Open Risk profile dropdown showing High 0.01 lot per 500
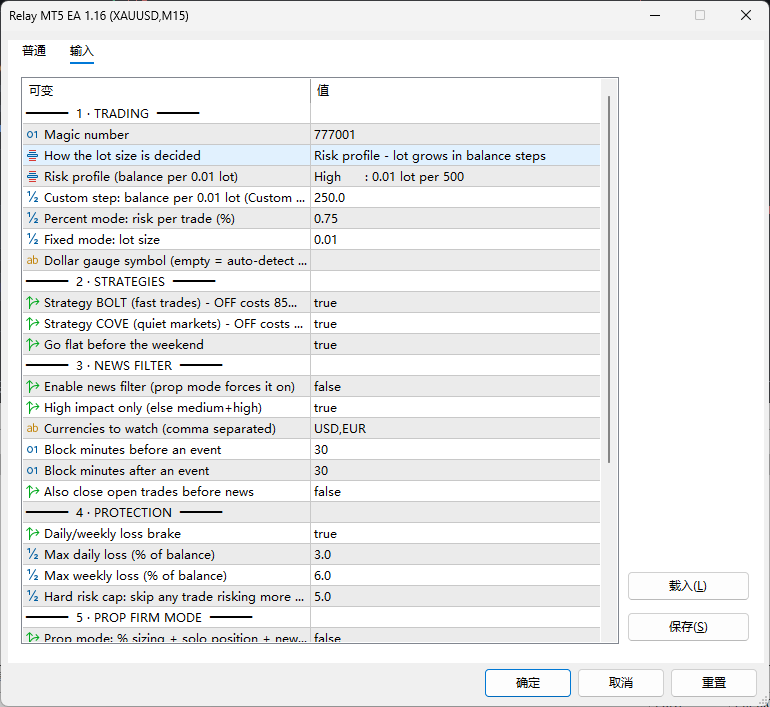The image size is (770, 707). [455, 177]
